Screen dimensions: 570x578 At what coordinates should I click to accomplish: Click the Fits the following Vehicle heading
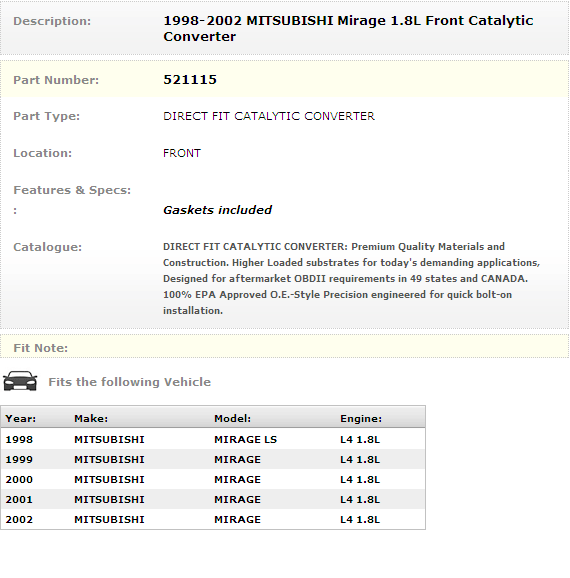pyautogui.click(x=129, y=382)
